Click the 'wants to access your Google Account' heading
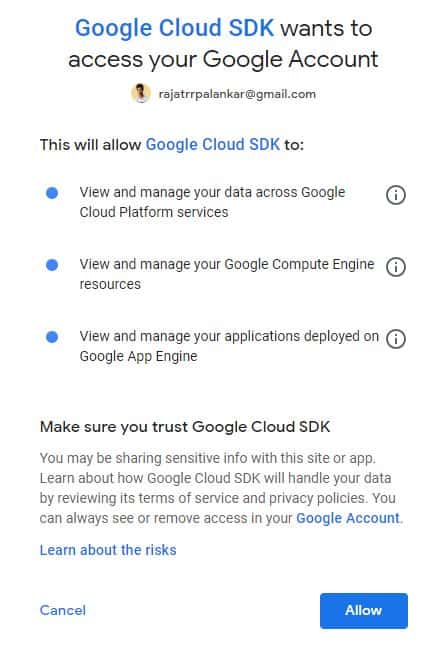Screen dimensions: 442x649 point(223,43)
